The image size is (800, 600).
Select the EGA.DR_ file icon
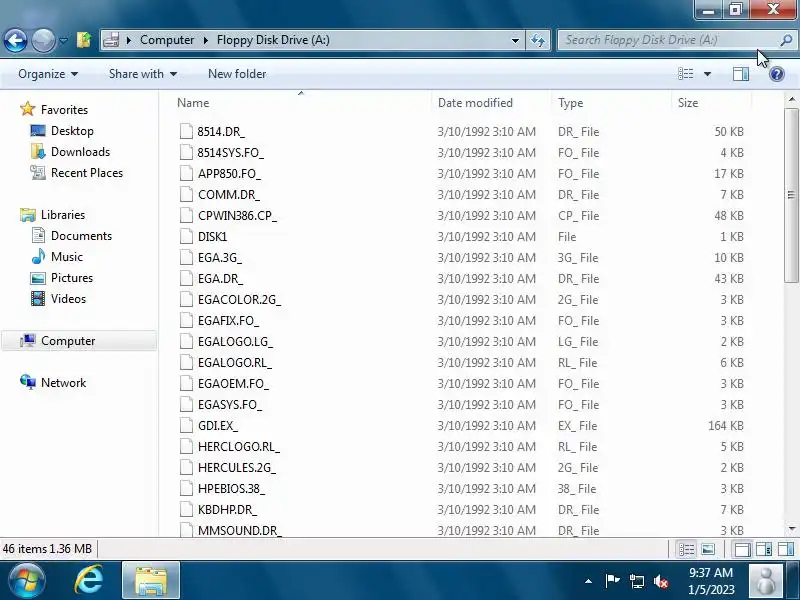click(x=186, y=278)
